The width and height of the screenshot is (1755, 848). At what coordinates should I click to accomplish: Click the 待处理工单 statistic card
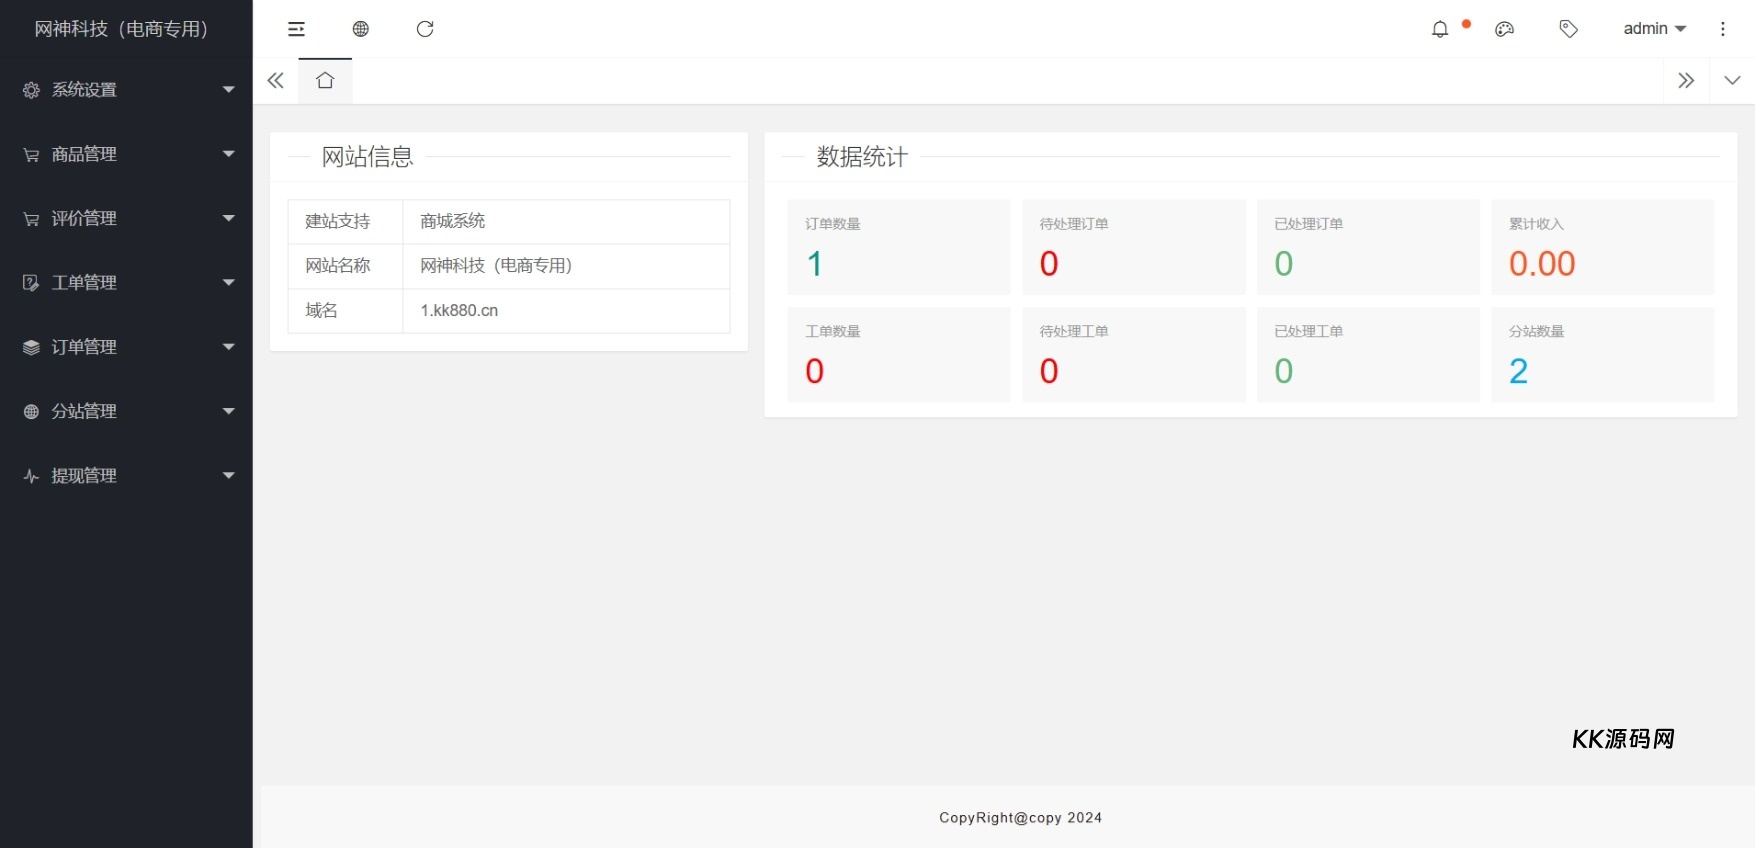pyautogui.click(x=1134, y=355)
